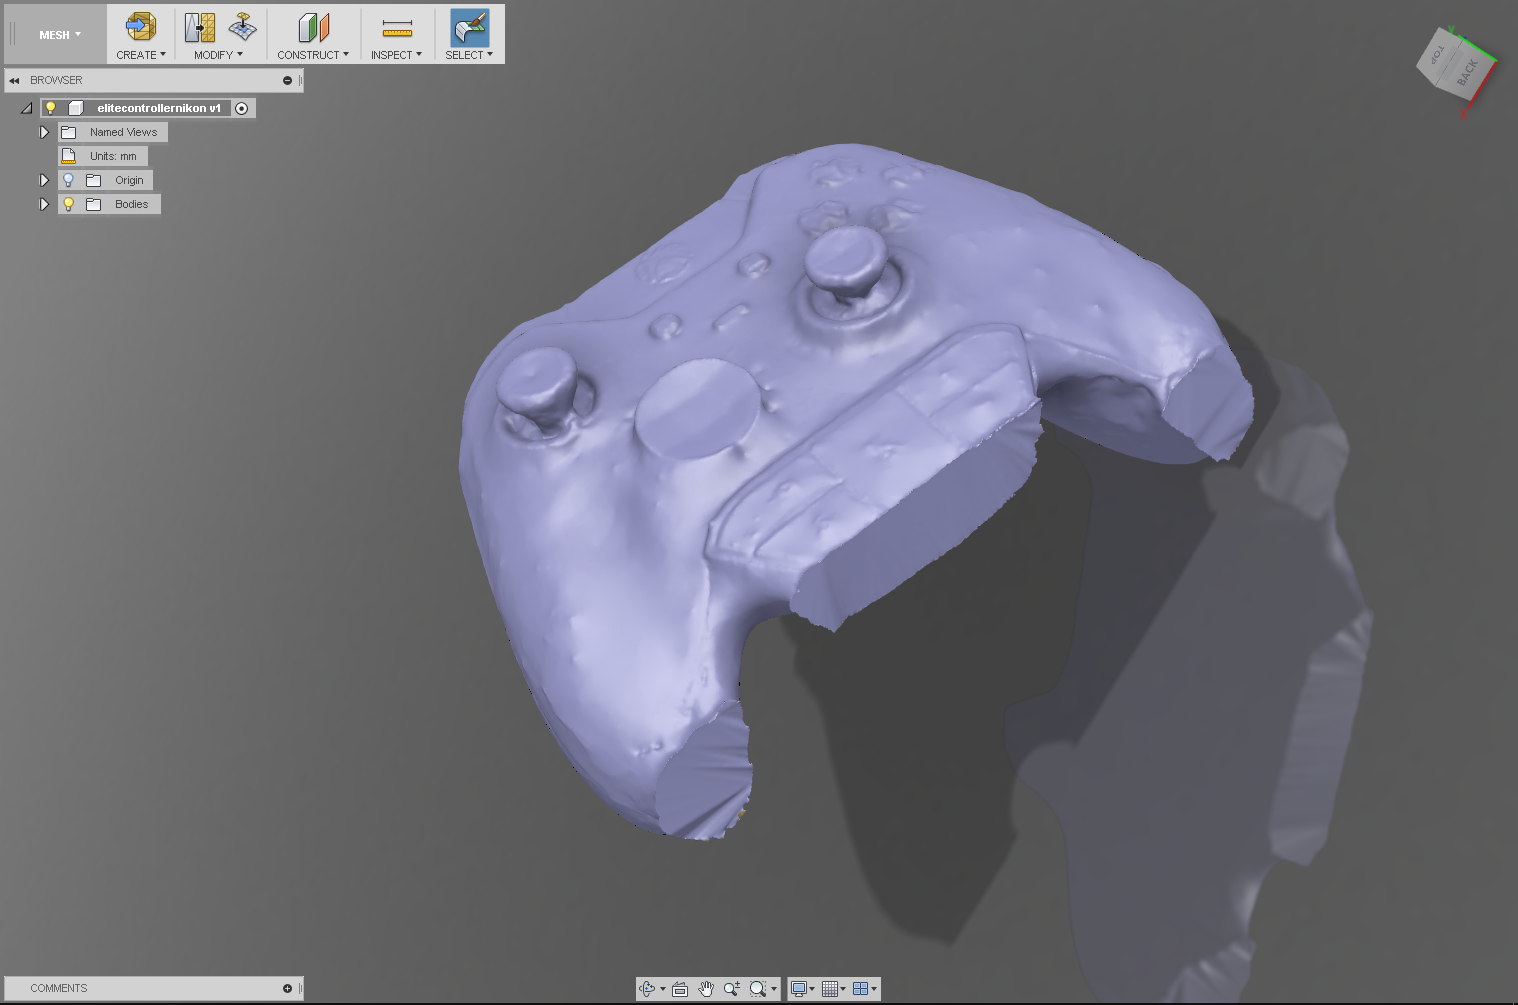
Task: Toggle visibility bulb for elitecontrollernikon v1
Action: click(x=51, y=108)
